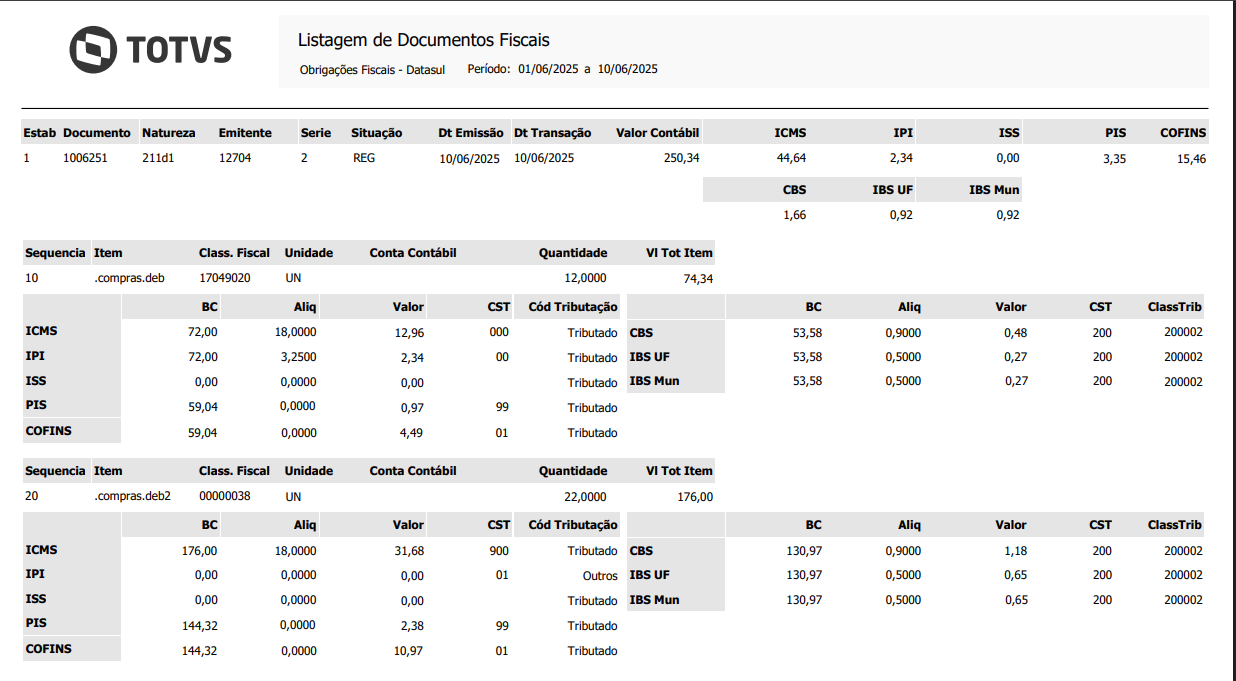Select PIS valor 2,38 in sequence 20
1236x681 pixels.
click(412, 626)
